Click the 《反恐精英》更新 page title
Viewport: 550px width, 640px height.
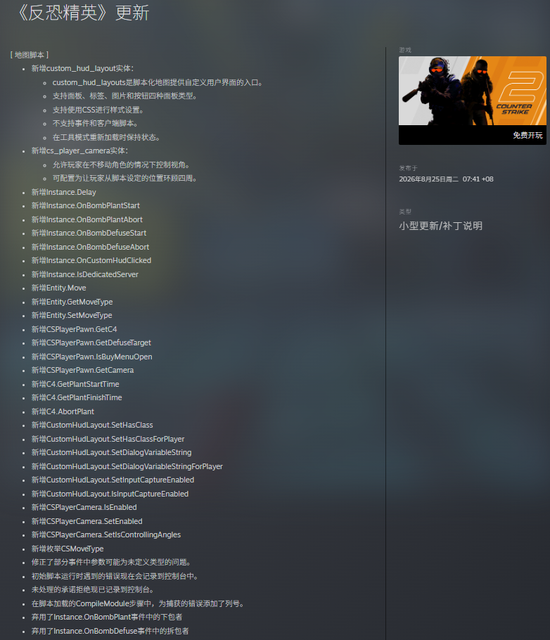pos(84,13)
